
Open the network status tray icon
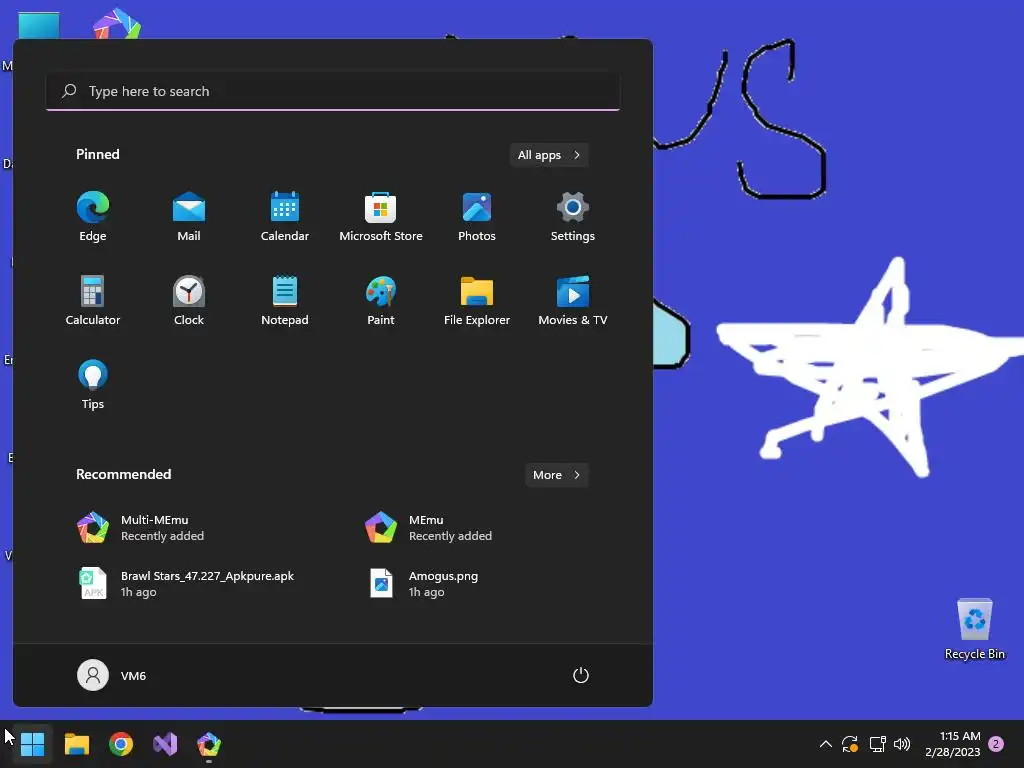point(877,744)
